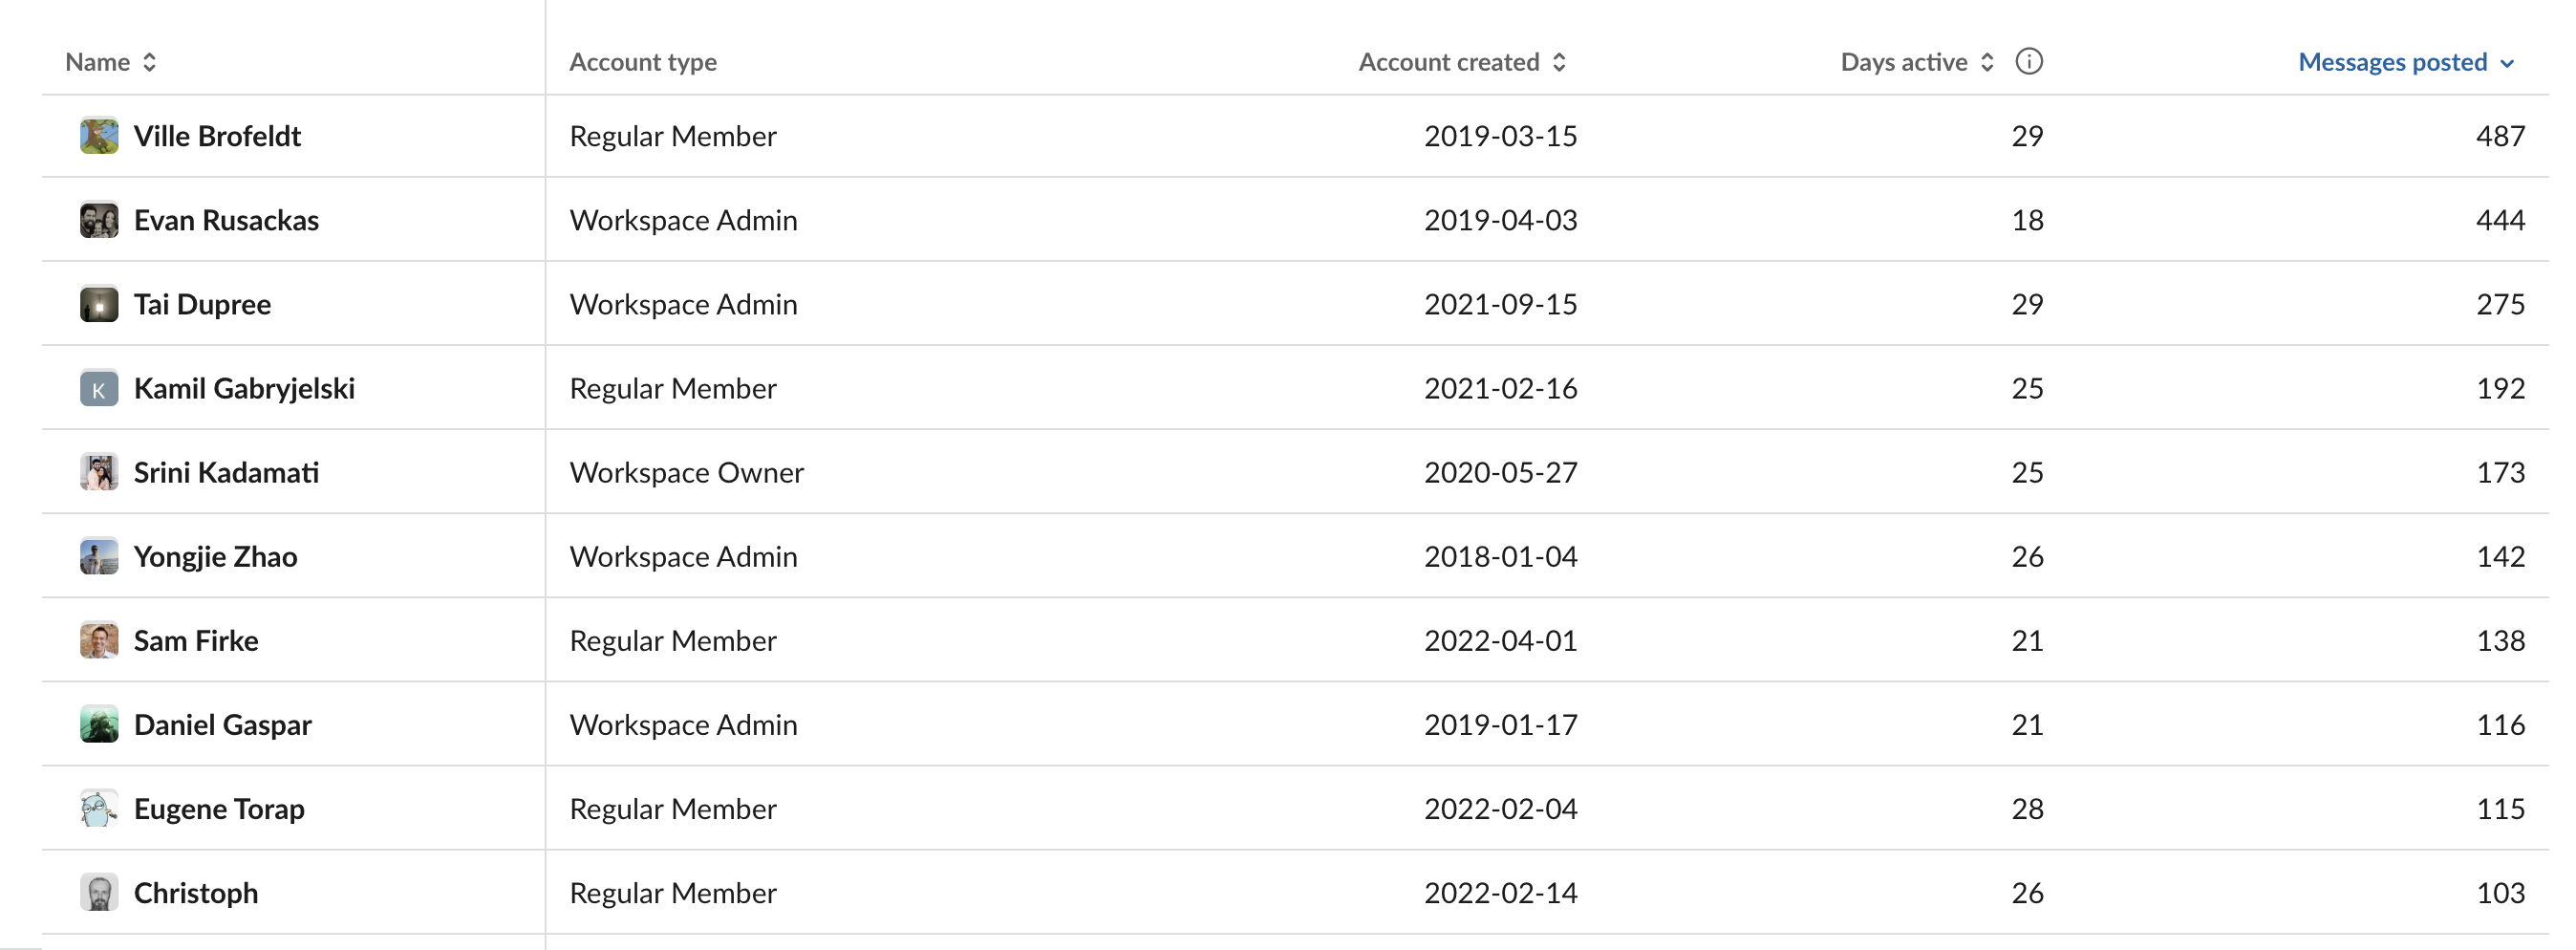Open Srini Kadamati's member name
This screenshot has height=950, width=2576.
click(226, 472)
